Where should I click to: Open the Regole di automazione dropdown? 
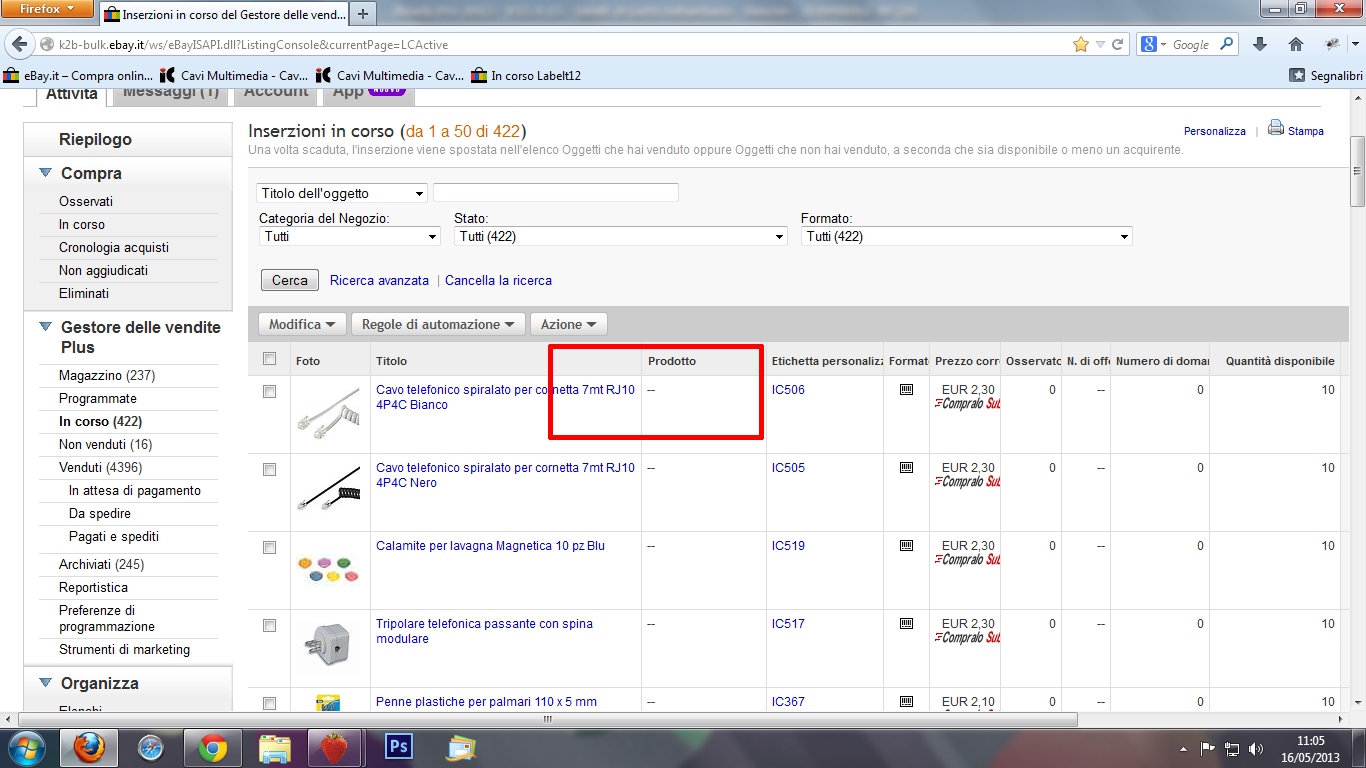coord(438,325)
